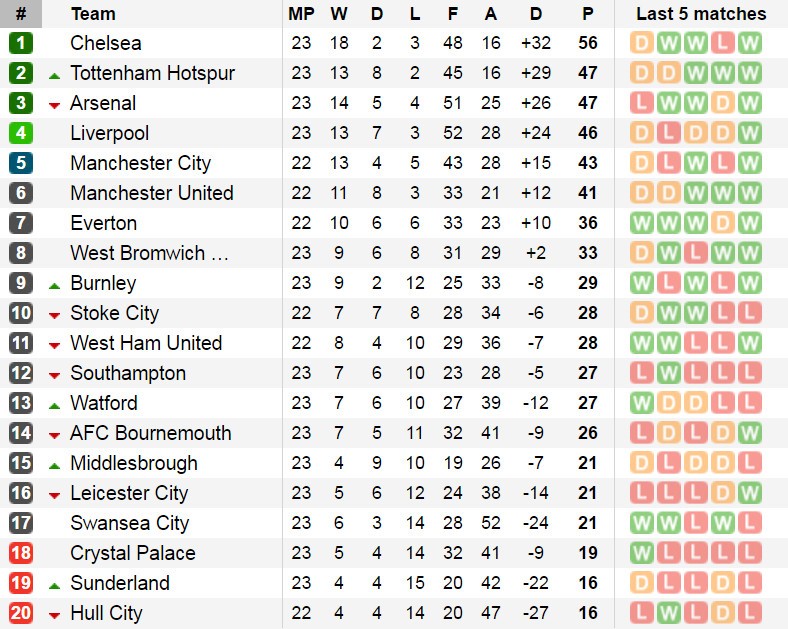Click the Team column header
Viewport: 788px width, 629px height.
click(93, 14)
